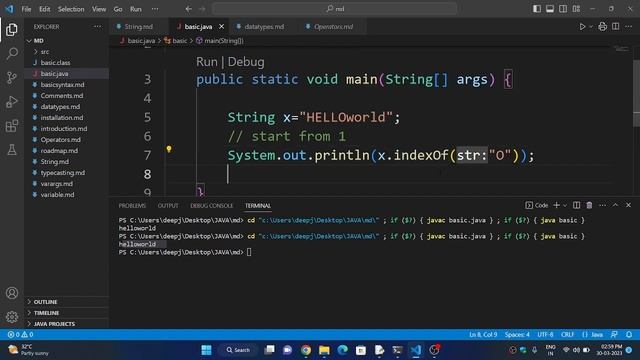Screen dimensions: 640x360
Task: Click the split editor right icon
Action: (x=616, y=27)
